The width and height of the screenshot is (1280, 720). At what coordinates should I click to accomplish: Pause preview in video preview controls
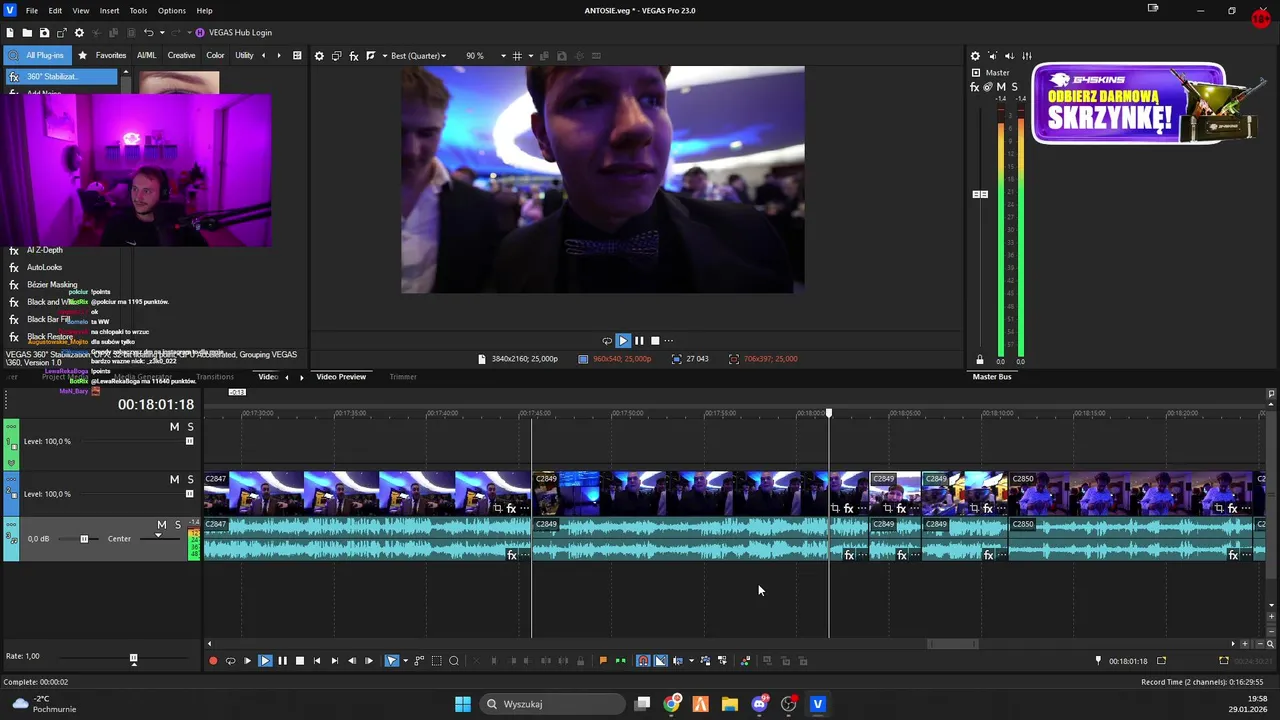tap(639, 340)
